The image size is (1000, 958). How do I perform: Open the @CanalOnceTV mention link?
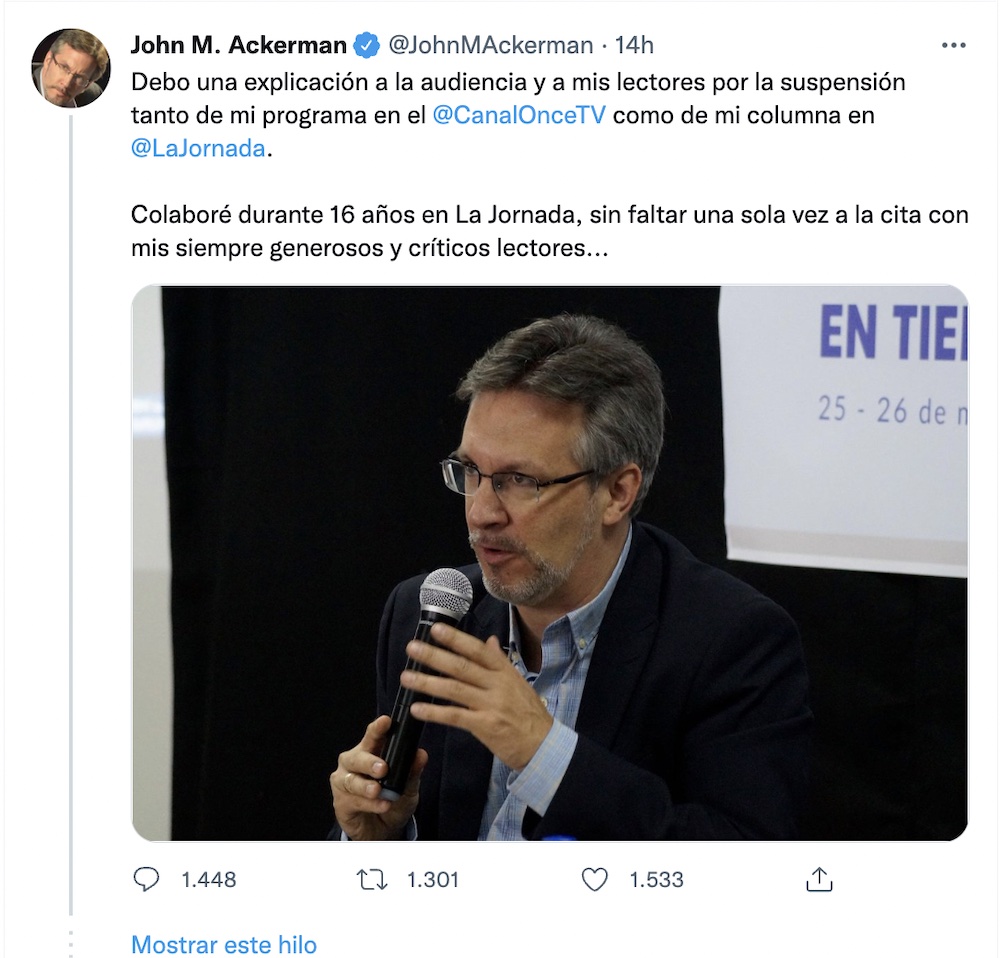pyautogui.click(x=518, y=115)
